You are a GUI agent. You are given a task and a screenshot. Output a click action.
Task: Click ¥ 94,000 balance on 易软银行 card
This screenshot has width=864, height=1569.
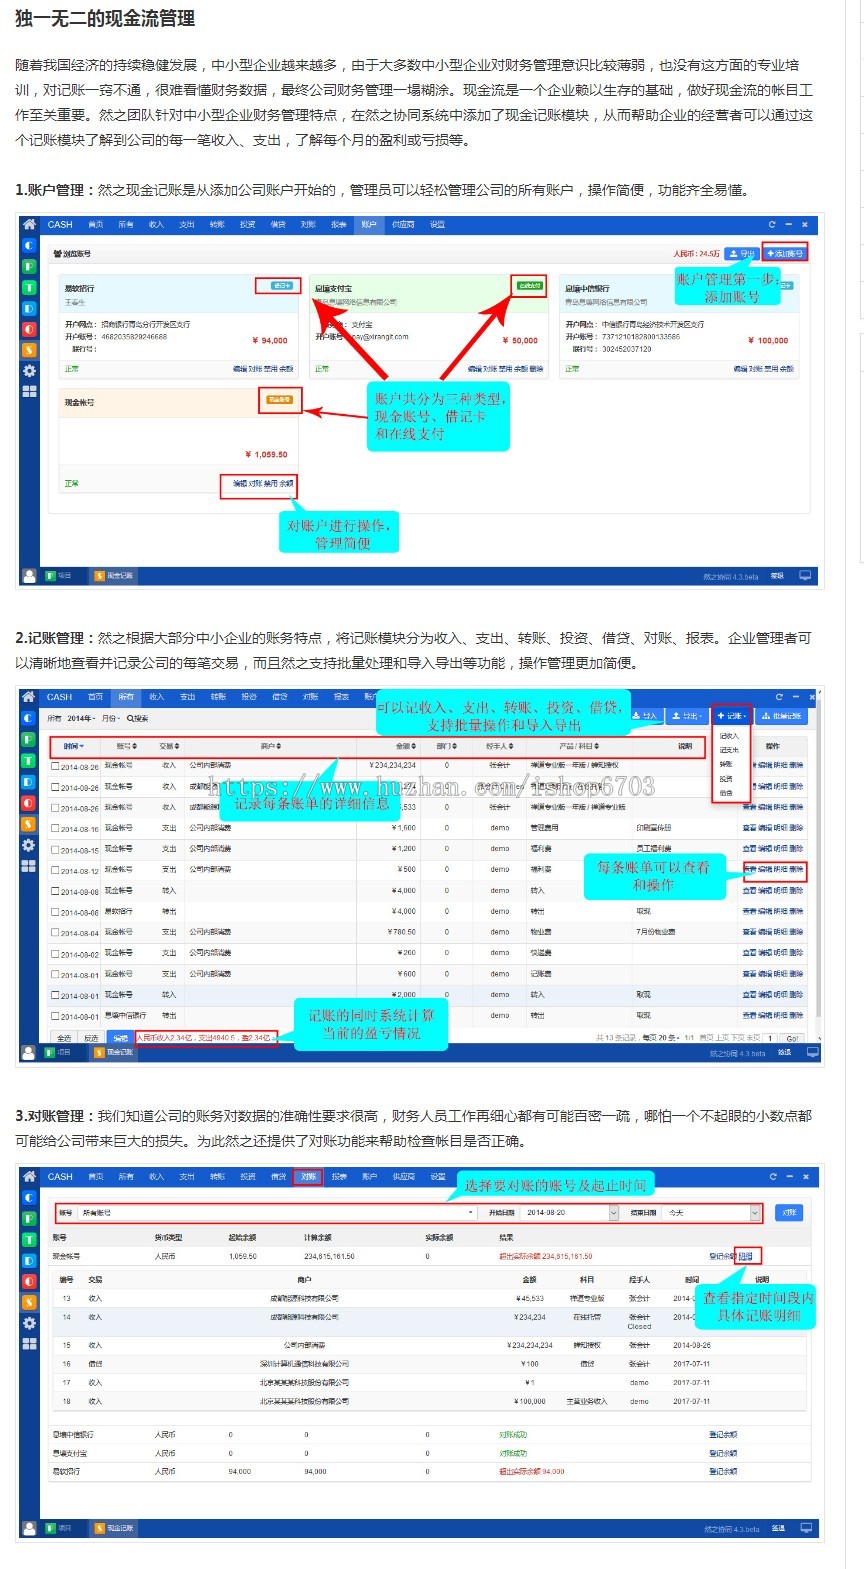tap(269, 340)
